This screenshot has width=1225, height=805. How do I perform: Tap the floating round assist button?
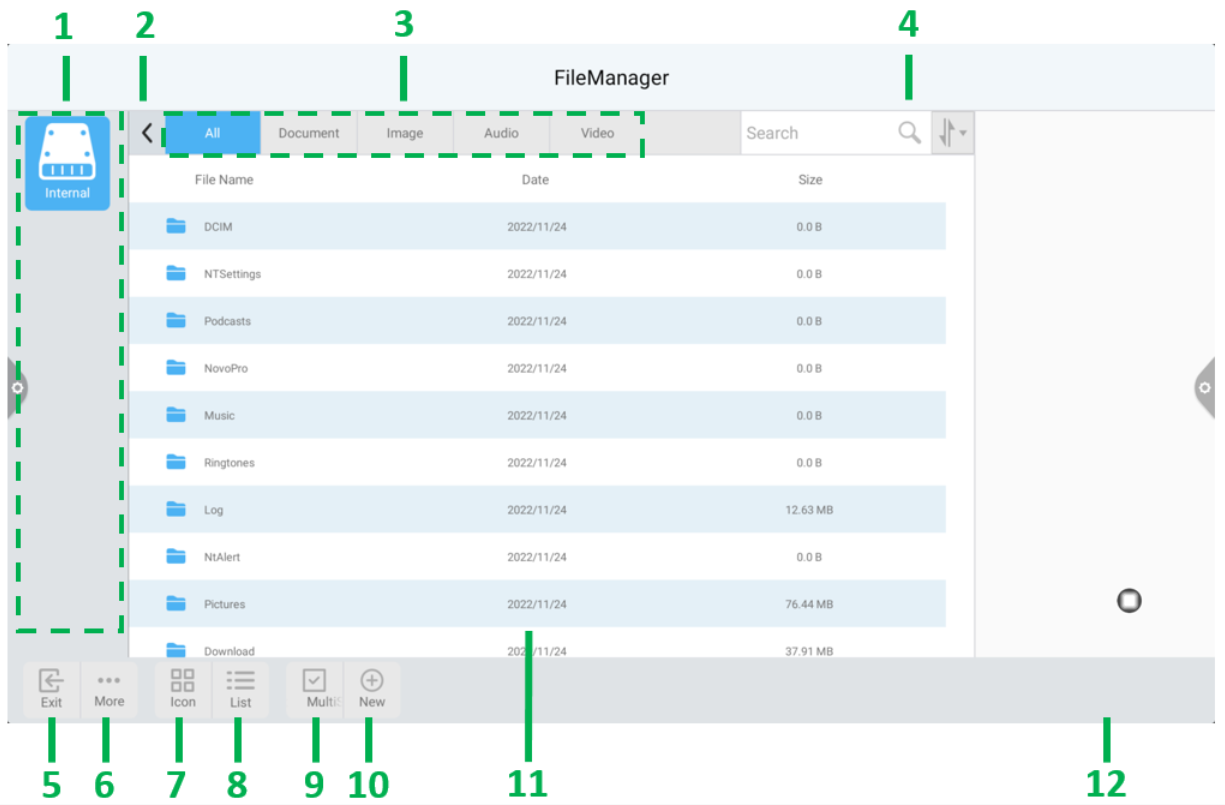[1129, 600]
